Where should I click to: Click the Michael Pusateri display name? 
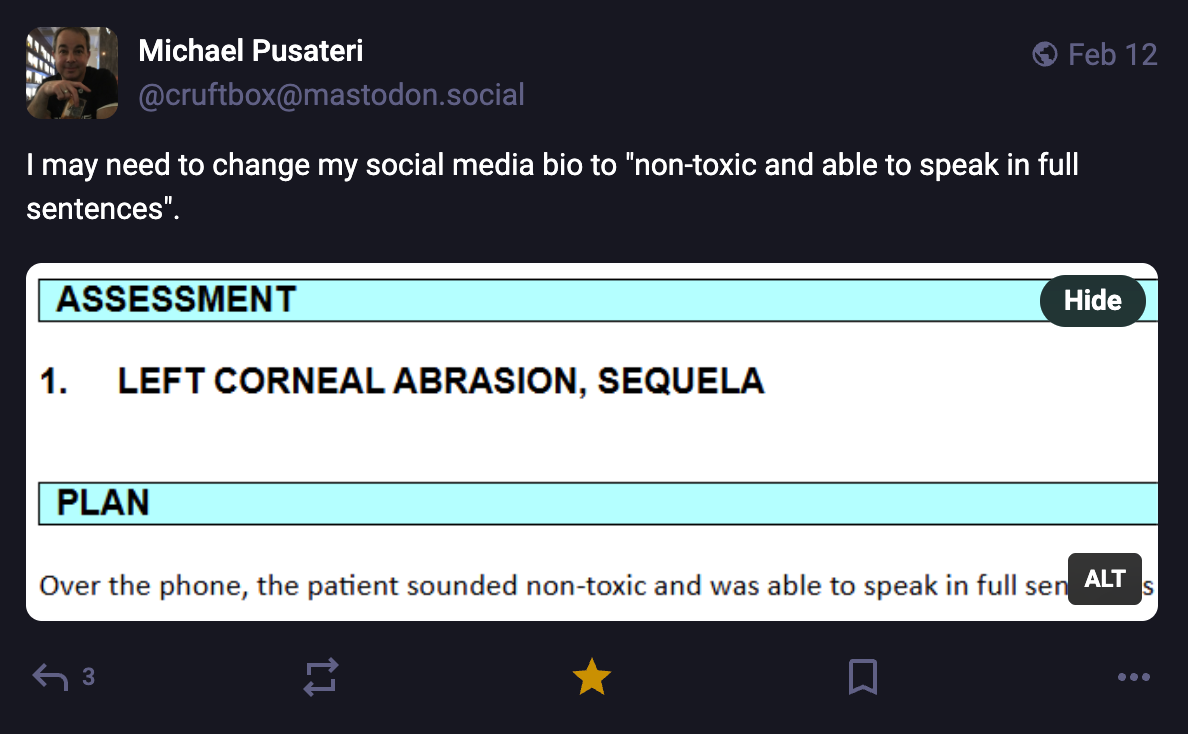pyautogui.click(x=251, y=51)
